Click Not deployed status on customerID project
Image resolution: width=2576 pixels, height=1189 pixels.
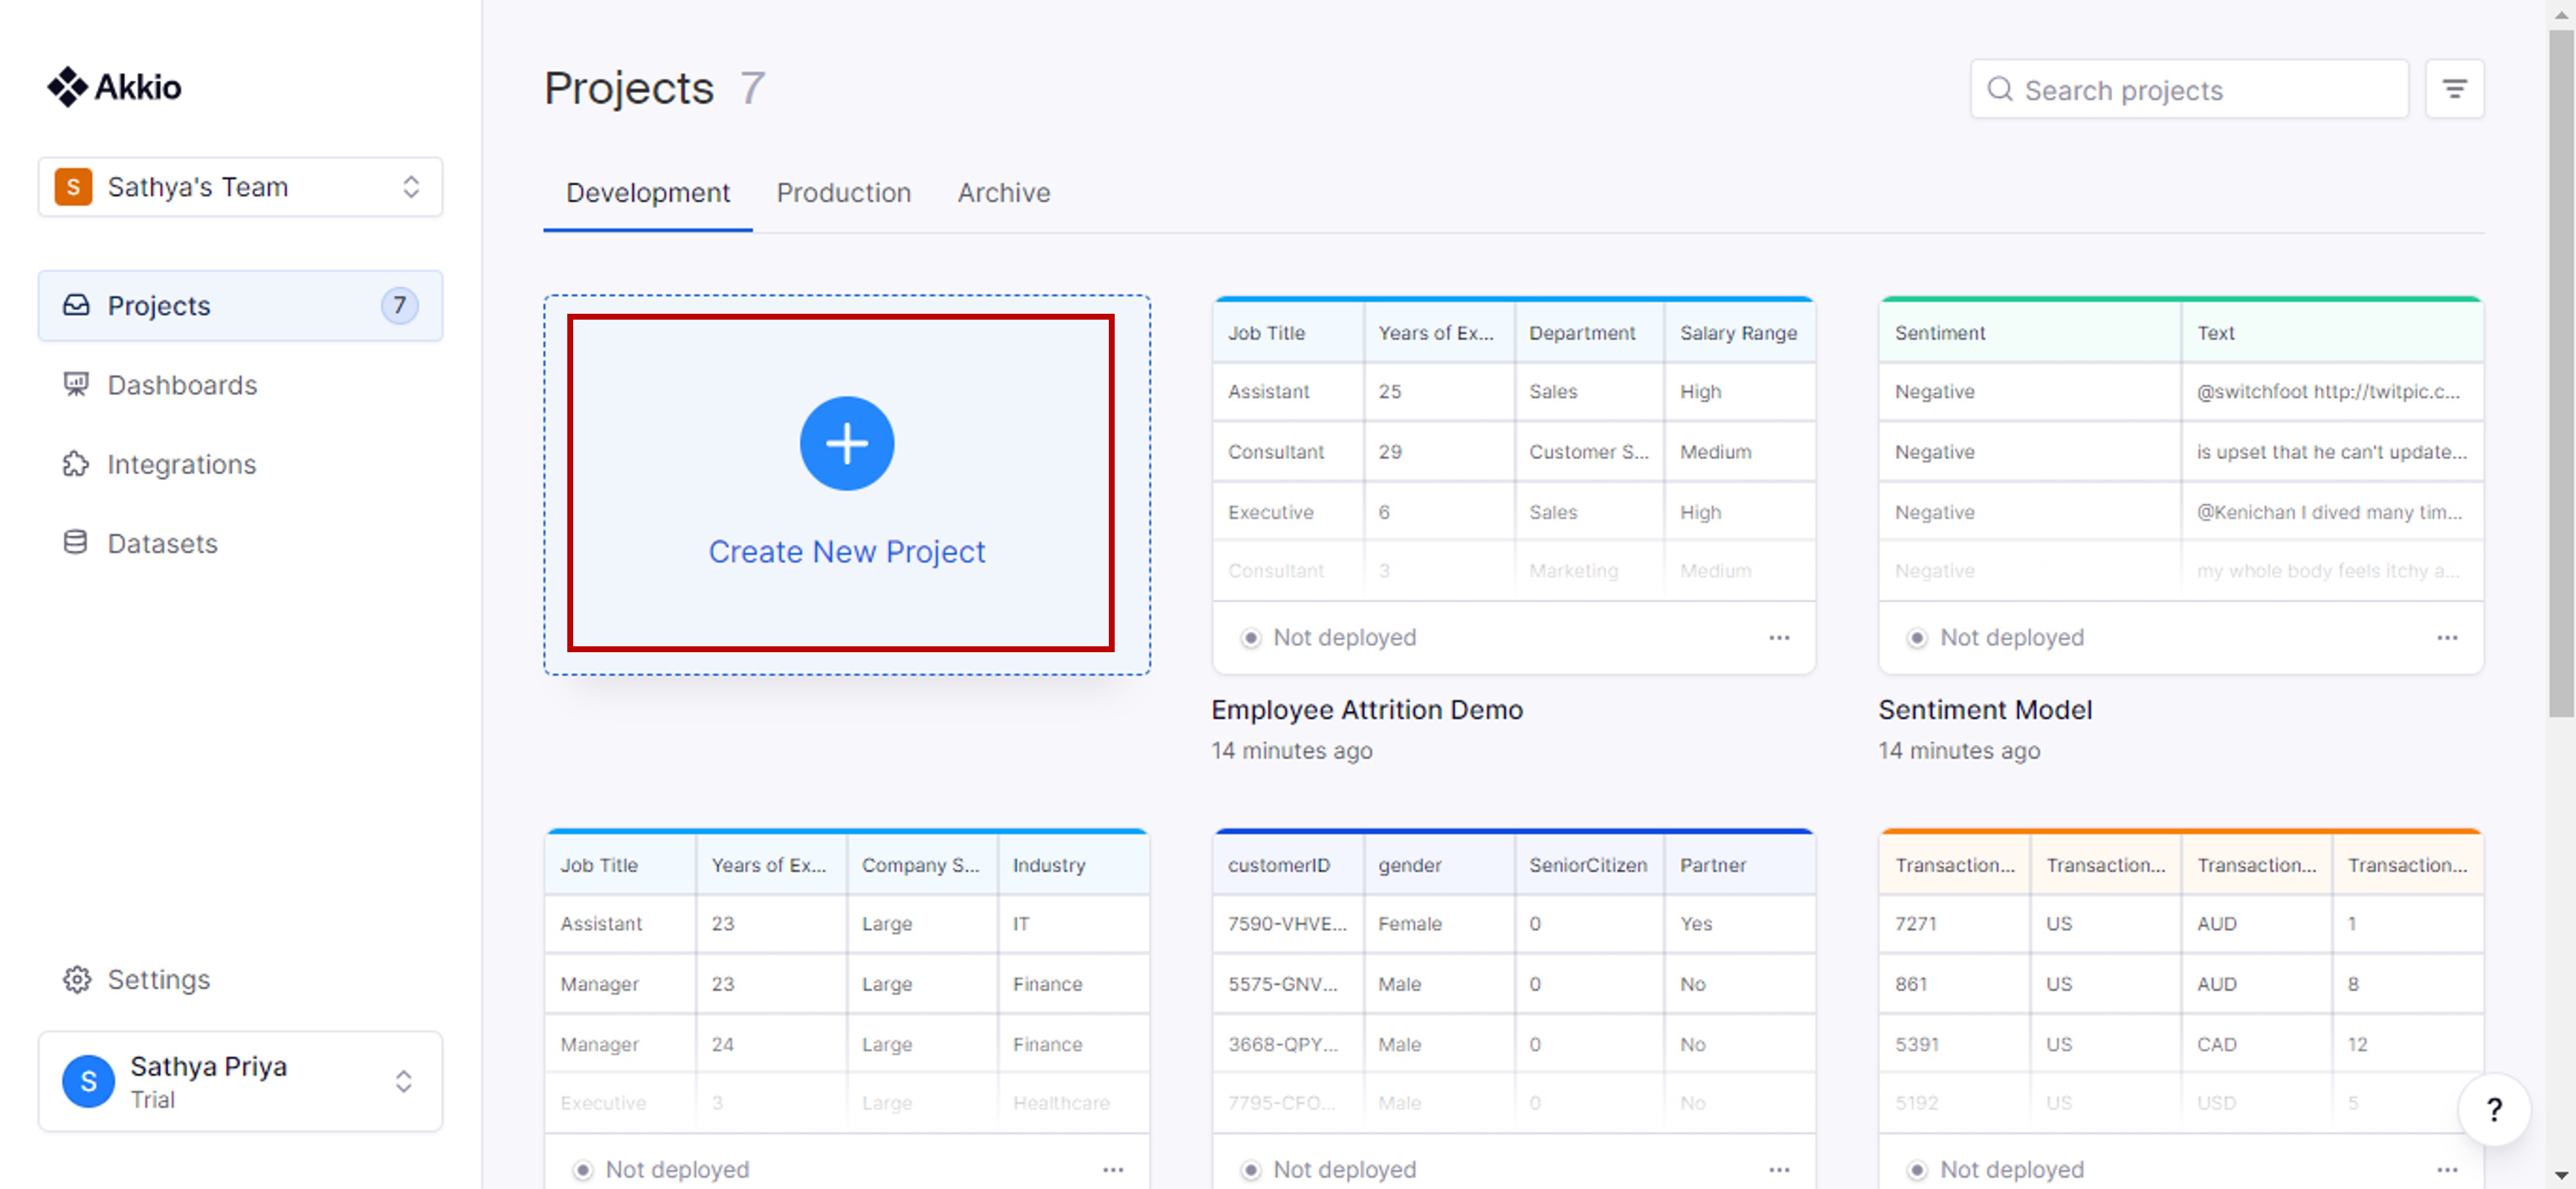click(1343, 1169)
